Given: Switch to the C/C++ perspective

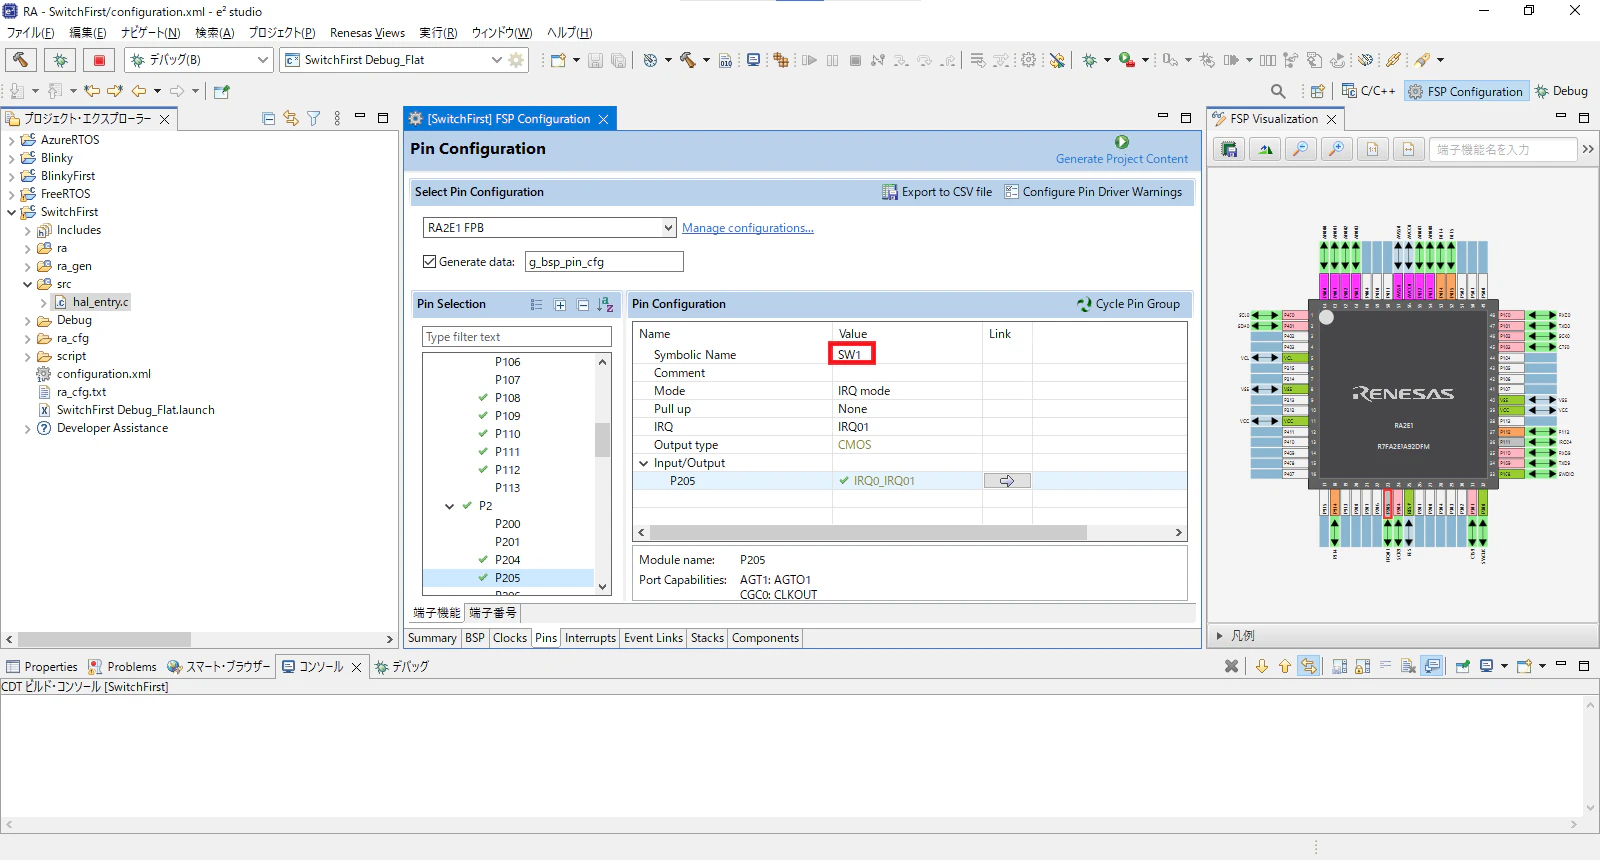Looking at the screenshot, I should 1368,91.
